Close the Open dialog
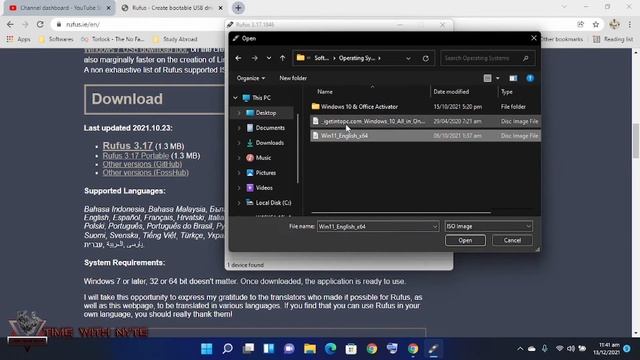The image size is (640, 360). [533, 38]
